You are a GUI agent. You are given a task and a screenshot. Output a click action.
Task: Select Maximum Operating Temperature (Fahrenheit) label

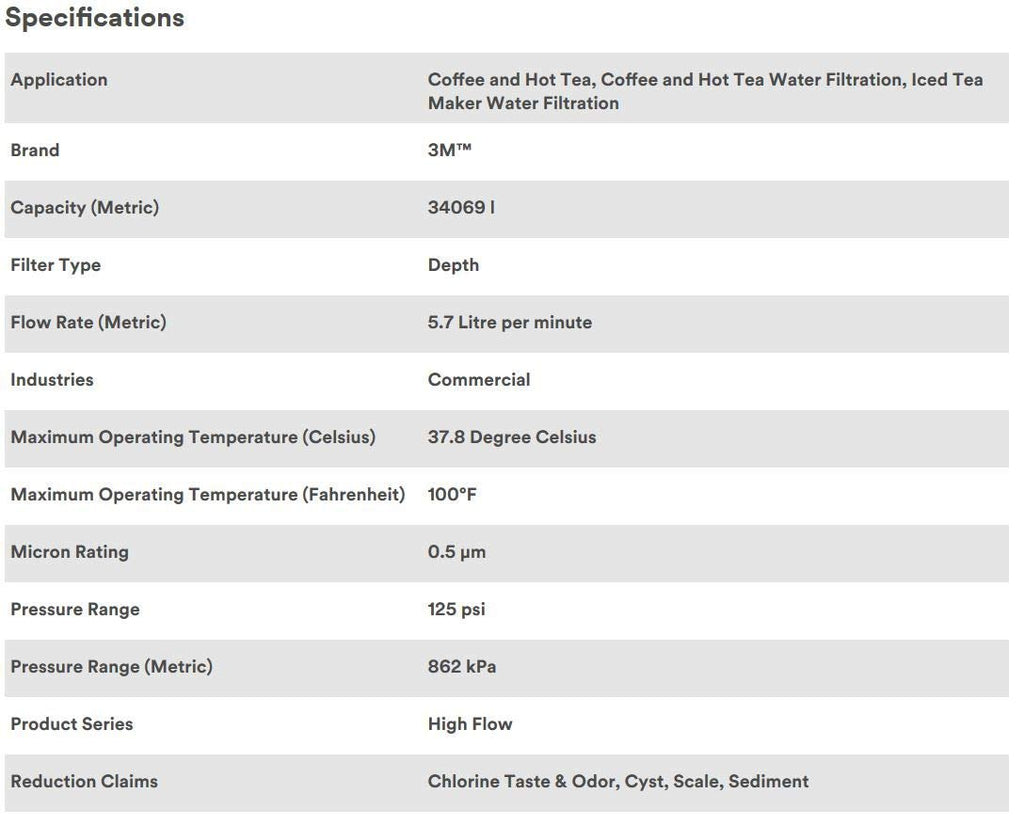coord(208,494)
